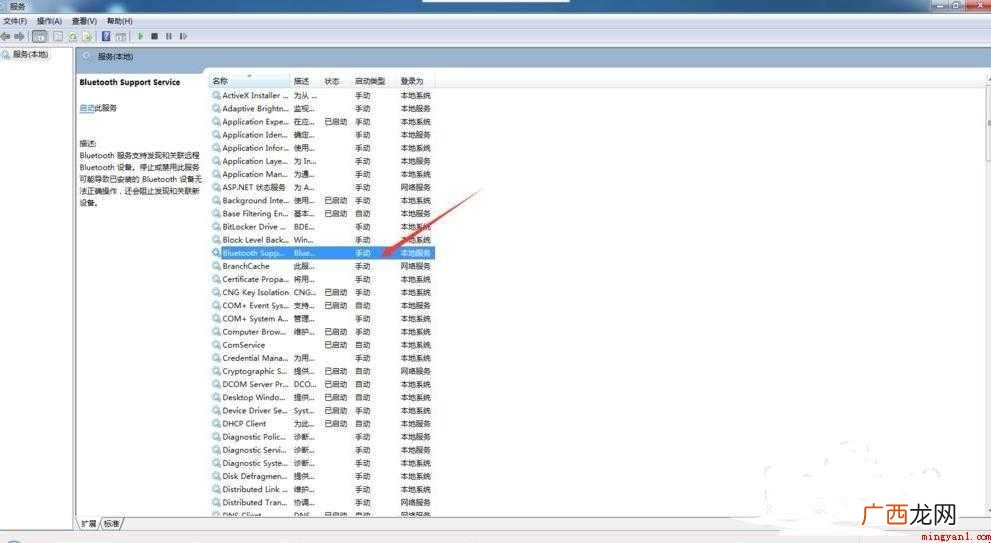Start the service with the green play icon
This screenshot has height=543, width=991.
click(141, 37)
